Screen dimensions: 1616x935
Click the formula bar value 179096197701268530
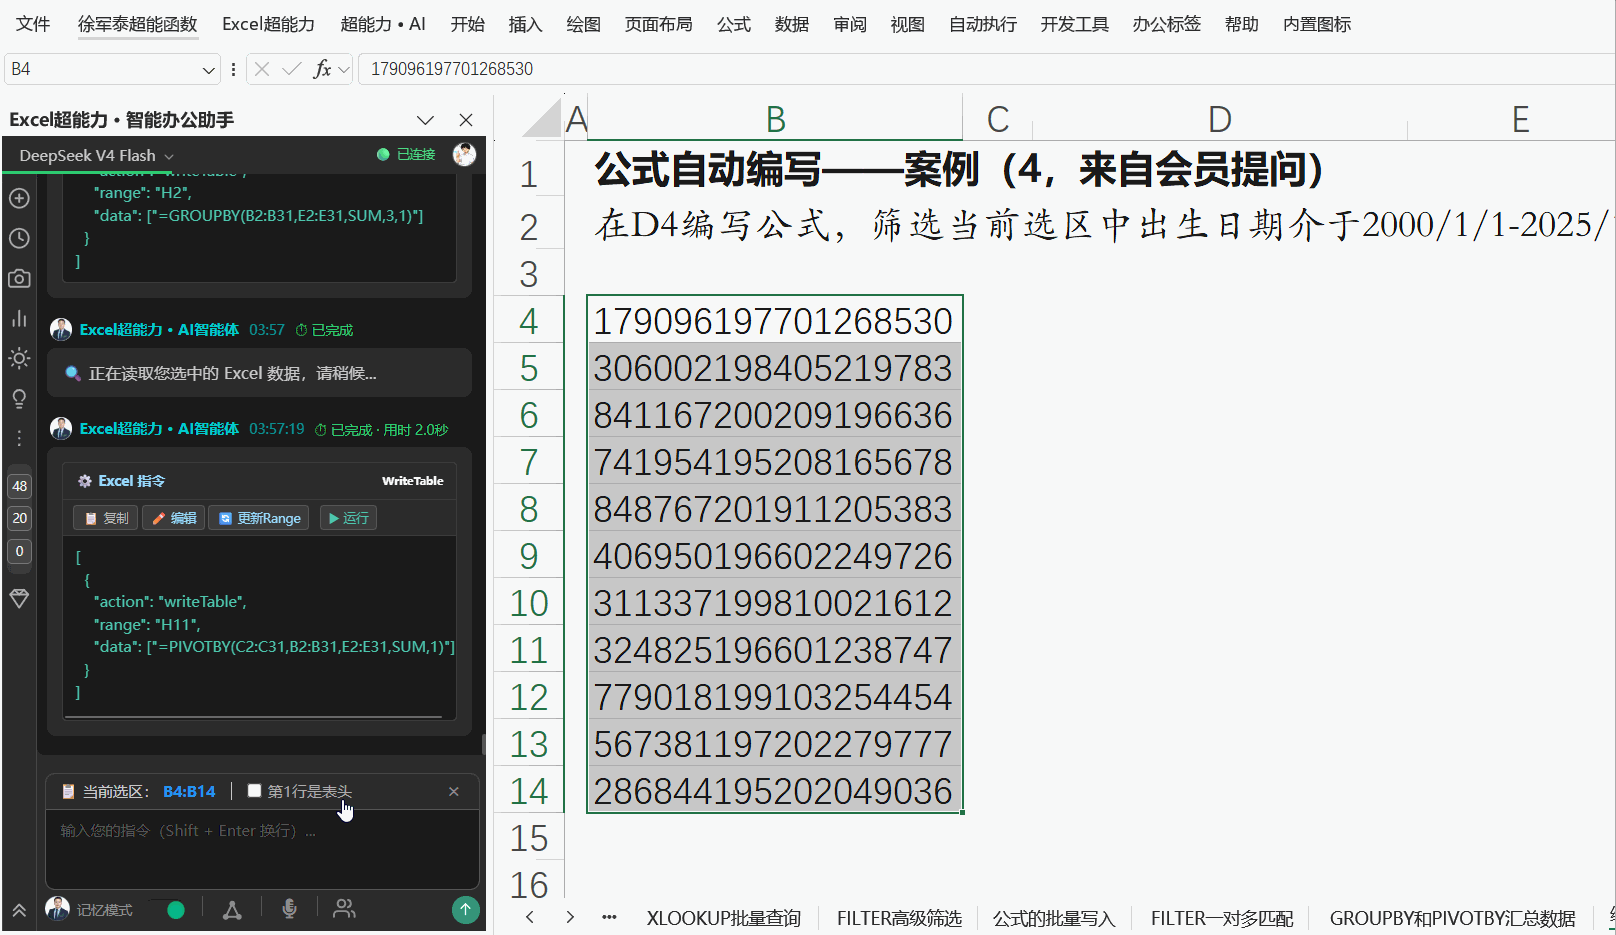pos(452,69)
